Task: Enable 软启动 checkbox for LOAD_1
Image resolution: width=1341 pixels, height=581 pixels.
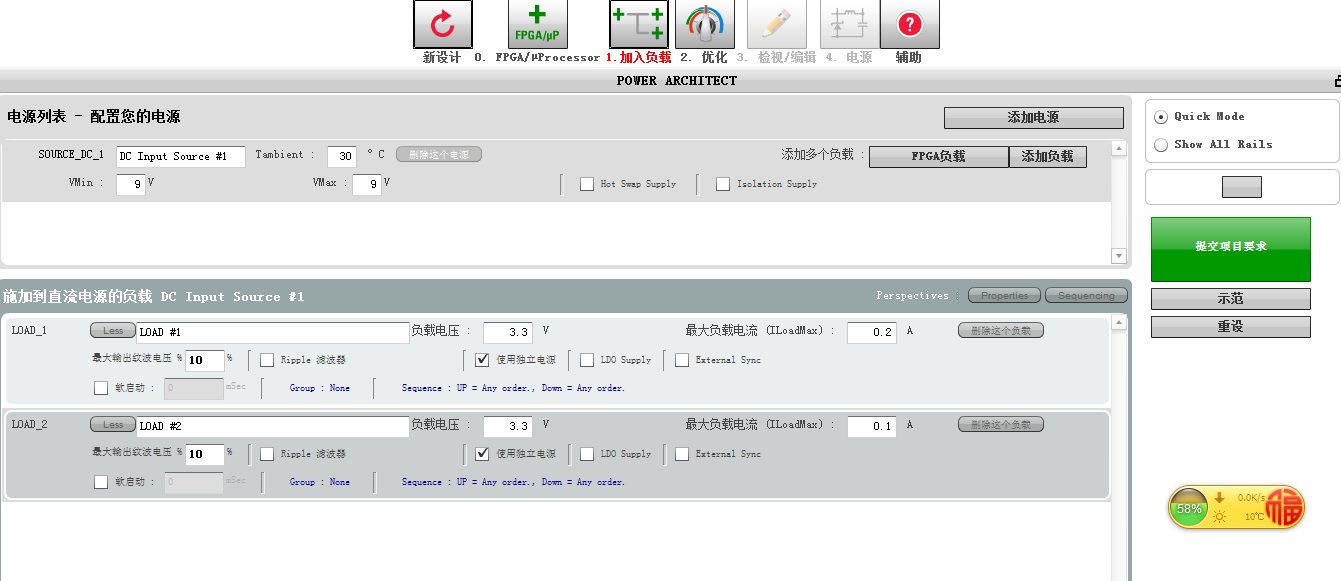Action: [x=101, y=388]
